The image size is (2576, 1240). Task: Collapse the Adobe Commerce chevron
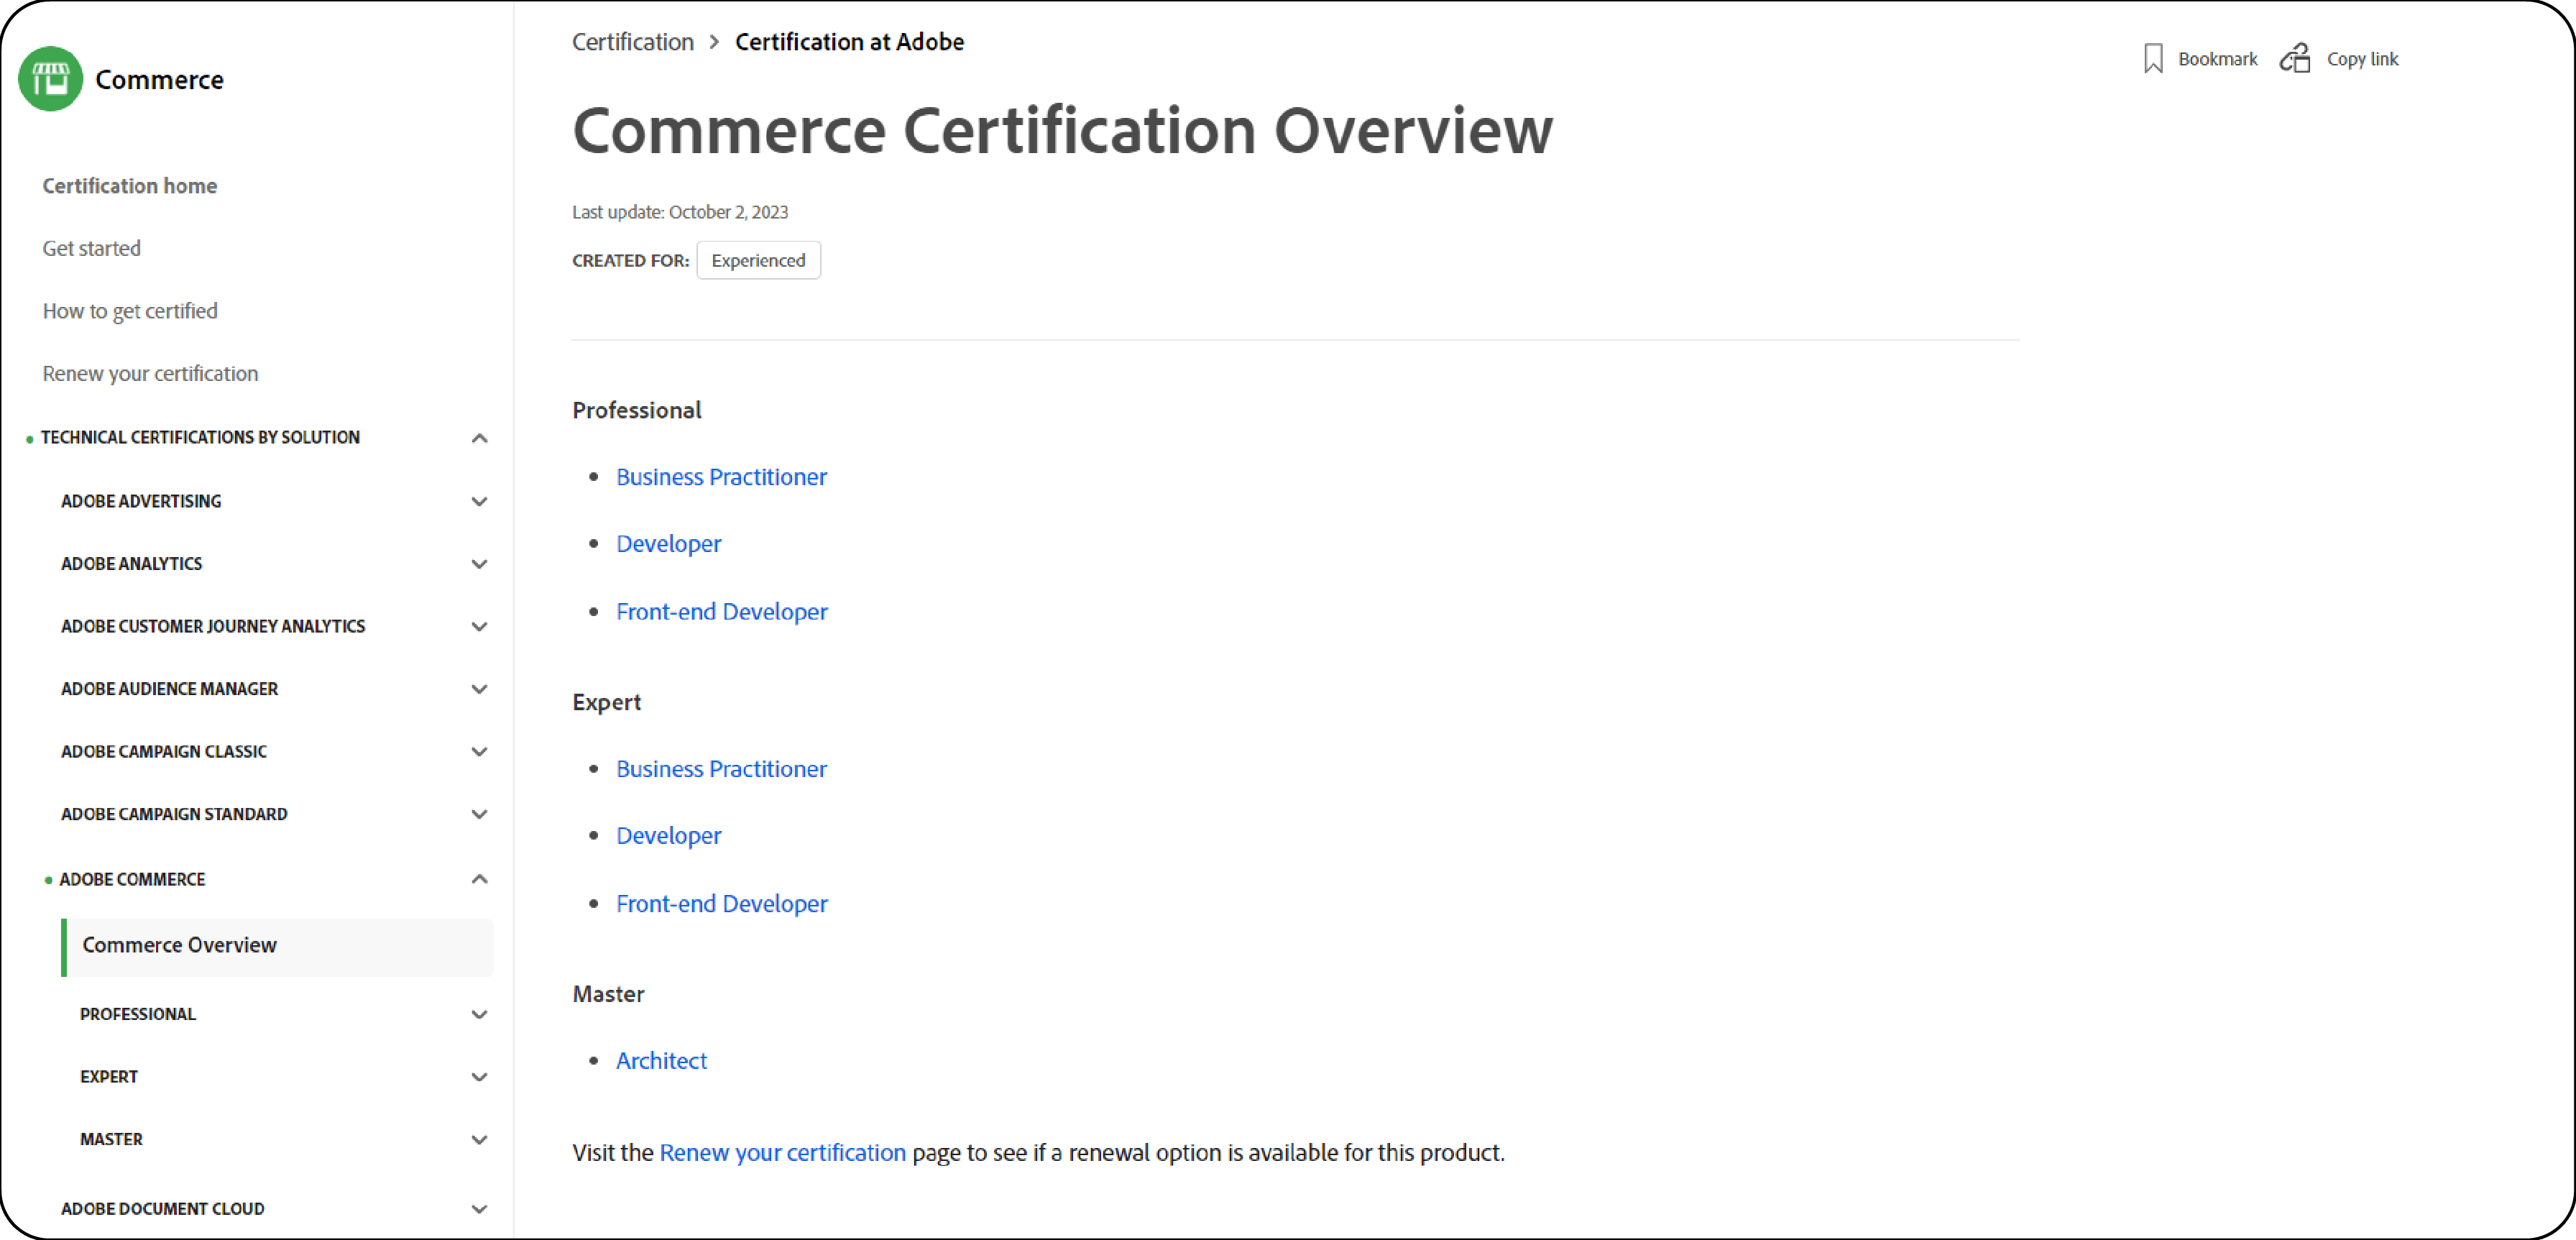coord(480,879)
